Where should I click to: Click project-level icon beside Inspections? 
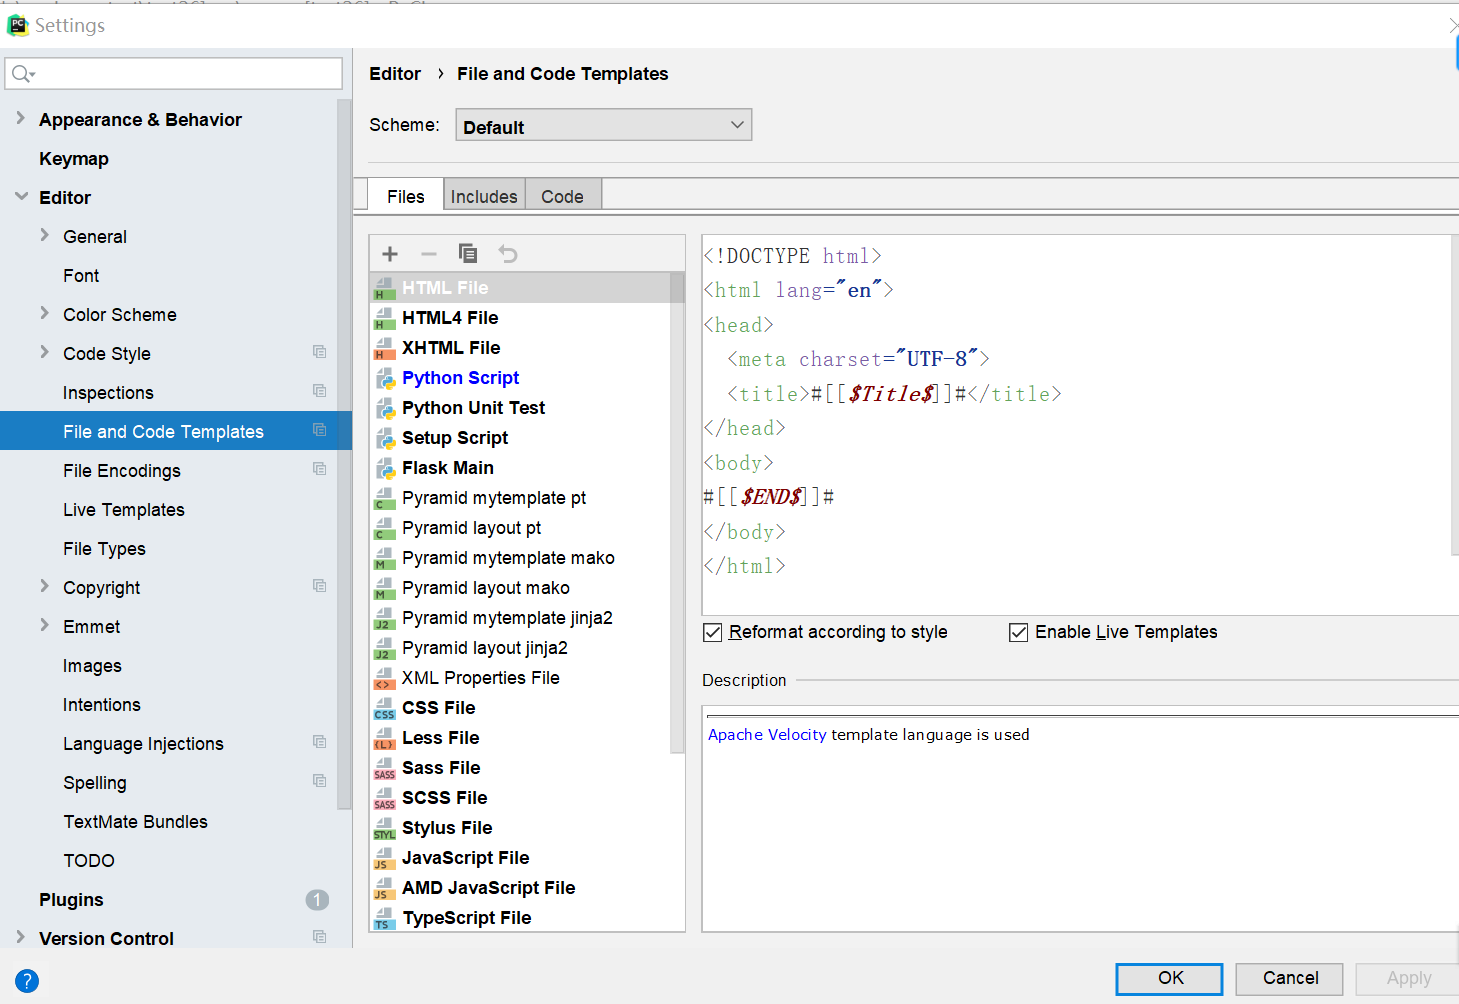[x=320, y=391]
